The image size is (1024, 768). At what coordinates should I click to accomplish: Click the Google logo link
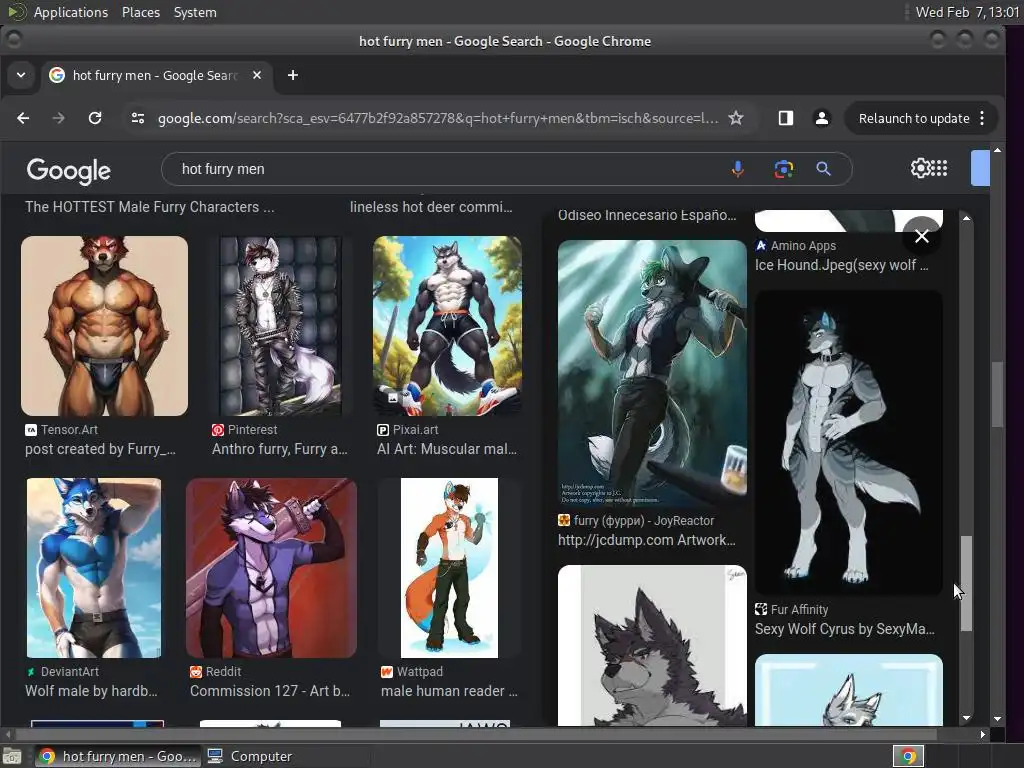[x=68, y=170]
